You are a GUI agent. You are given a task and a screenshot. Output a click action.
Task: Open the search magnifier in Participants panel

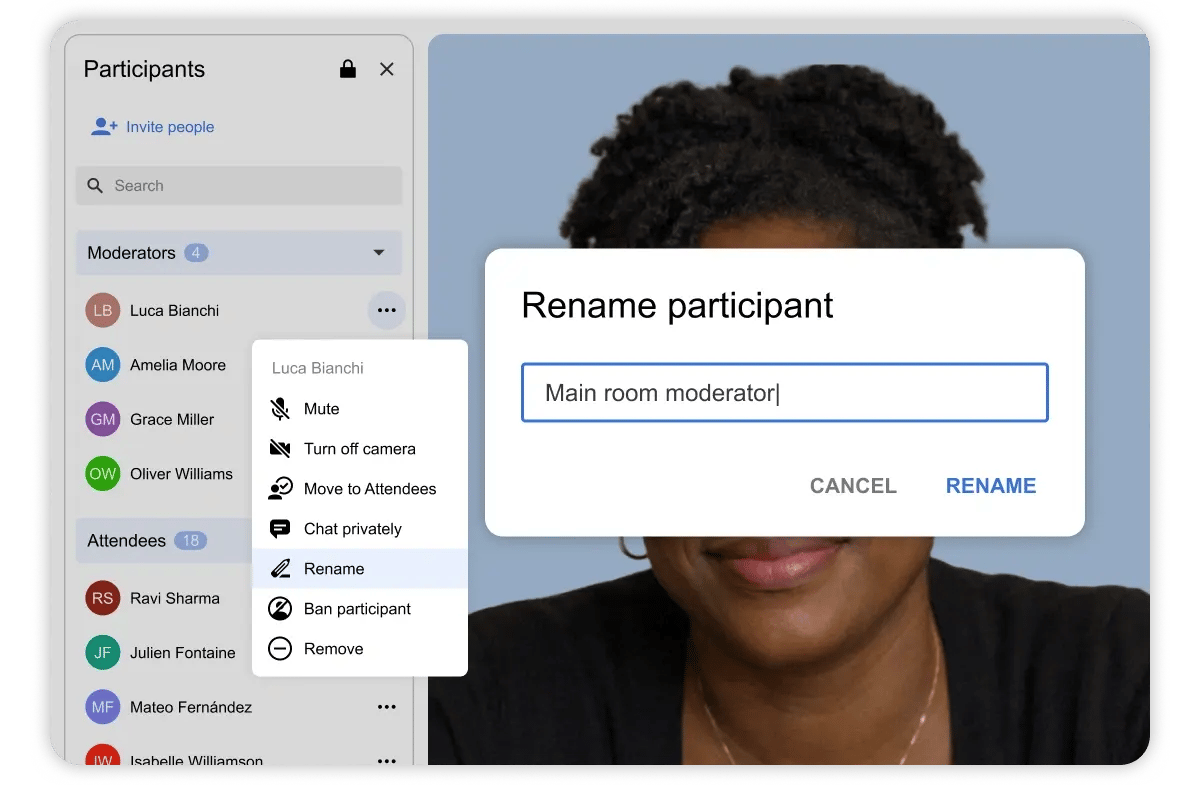[x=95, y=185]
